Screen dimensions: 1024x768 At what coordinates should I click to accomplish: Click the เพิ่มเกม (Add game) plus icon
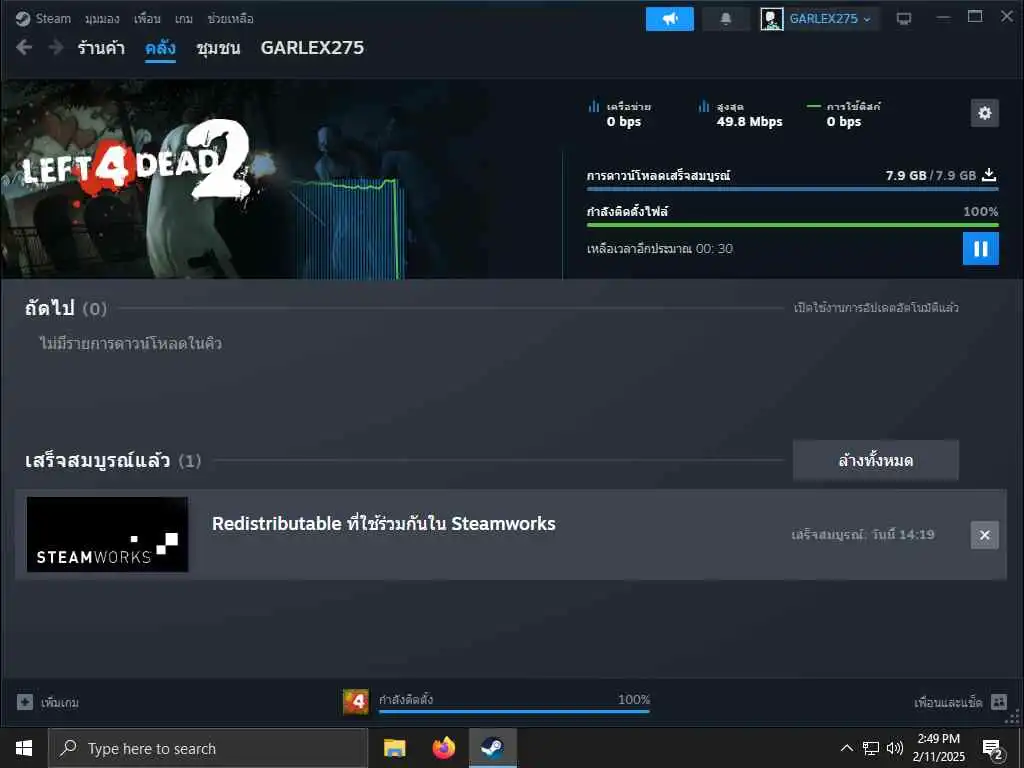(x=25, y=702)
